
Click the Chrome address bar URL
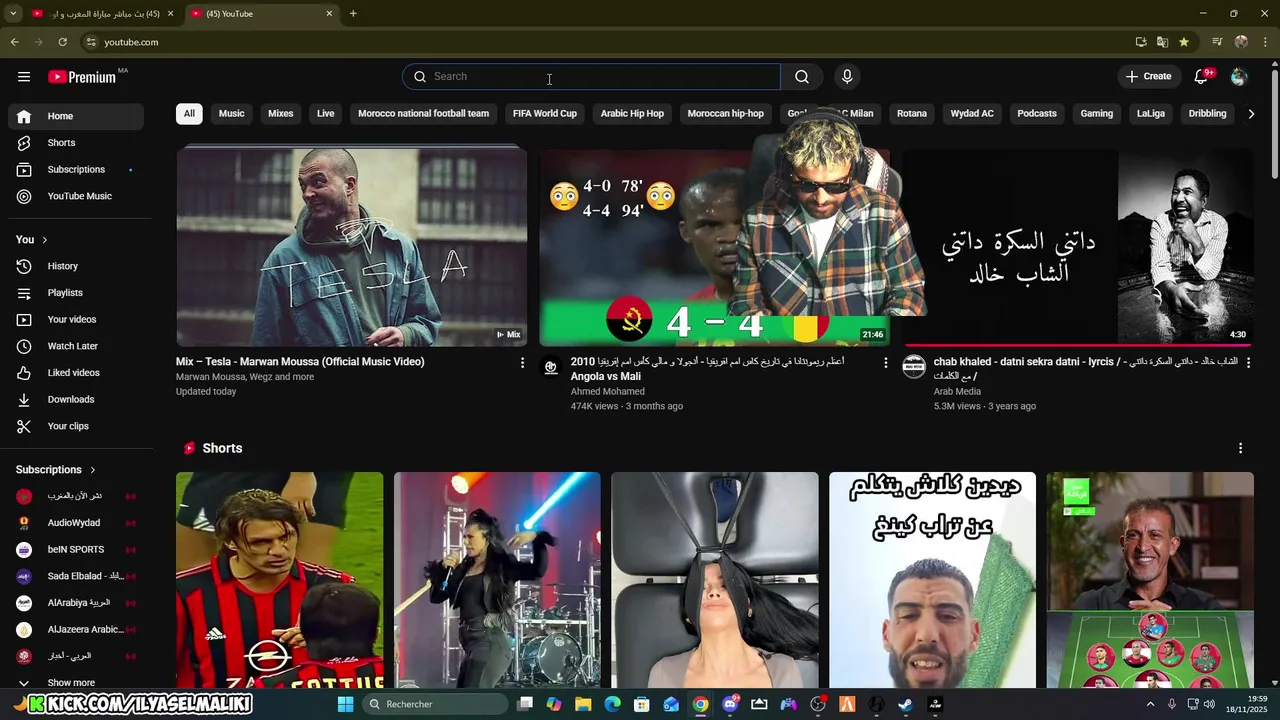click(x=131, y=42)
